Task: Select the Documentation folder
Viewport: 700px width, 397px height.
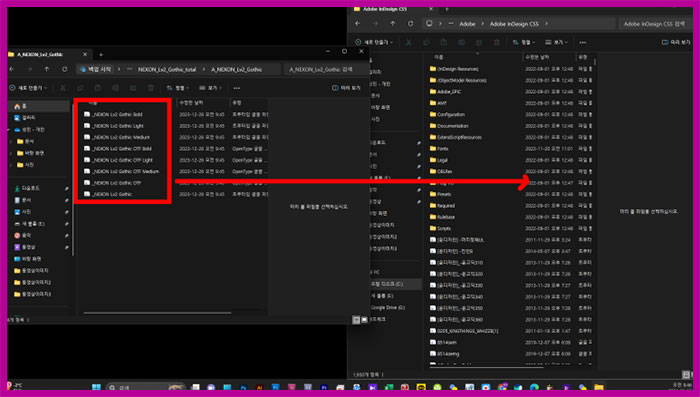Action: [x=449, y=126]
